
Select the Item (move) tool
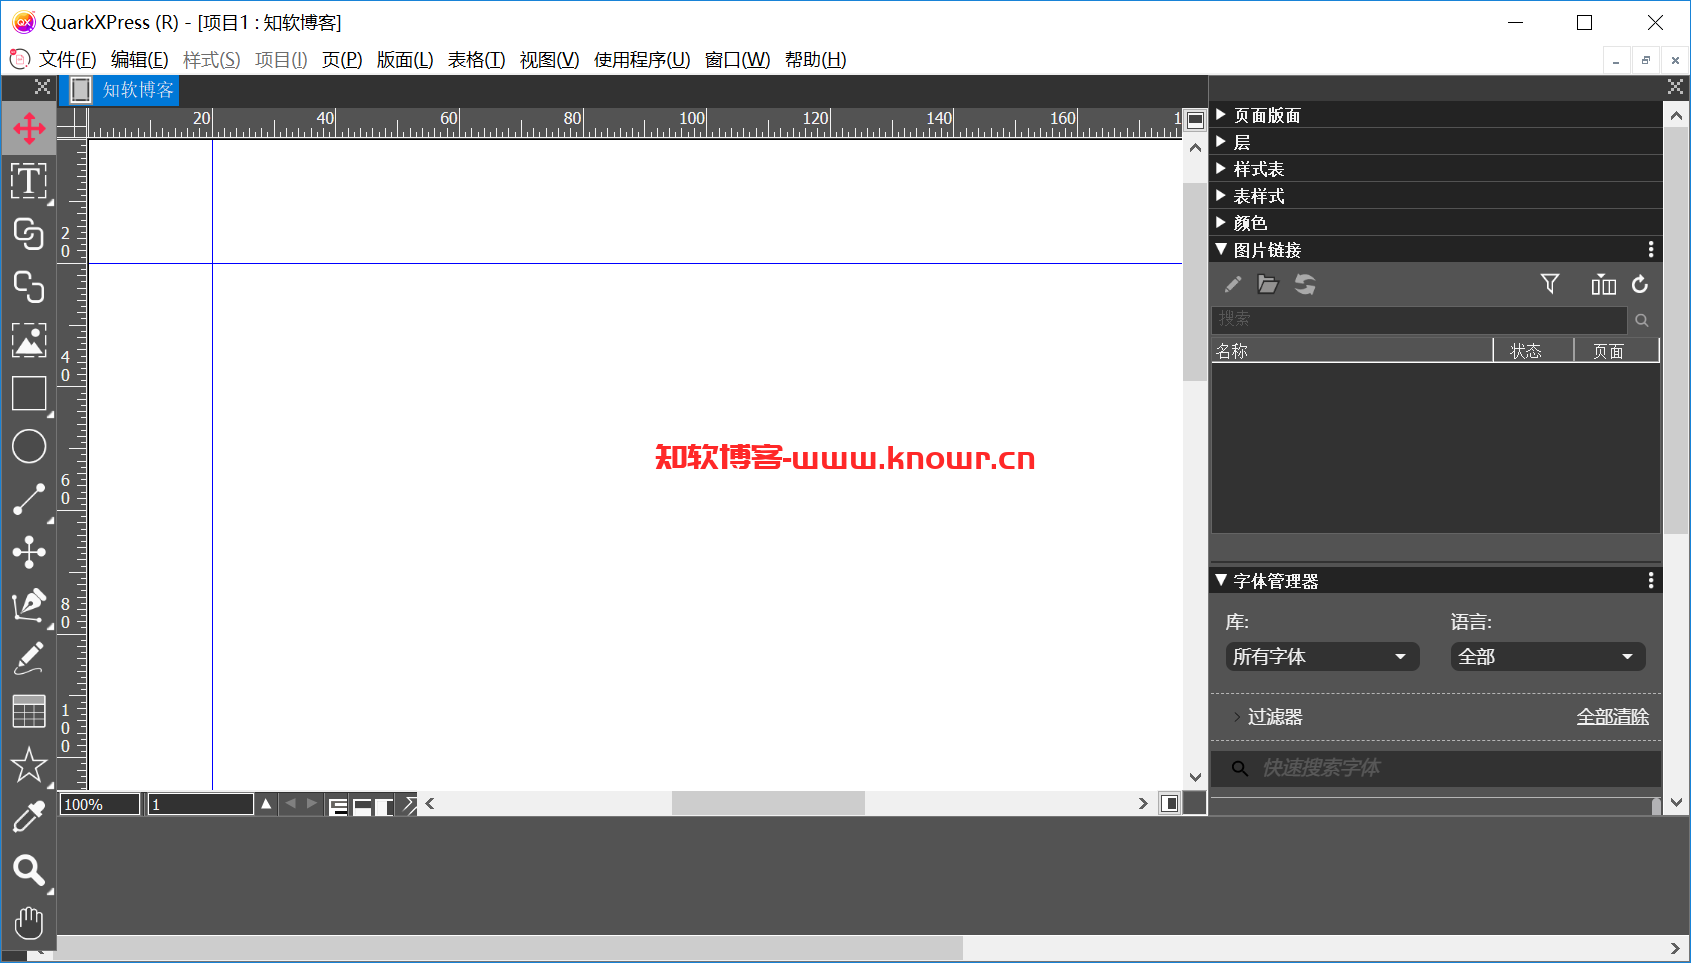29,128
